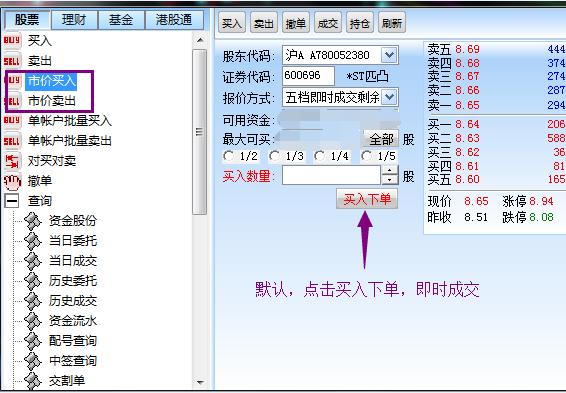Click the 买一 price 8.64

pyautogui.click(x=467, y=125)
